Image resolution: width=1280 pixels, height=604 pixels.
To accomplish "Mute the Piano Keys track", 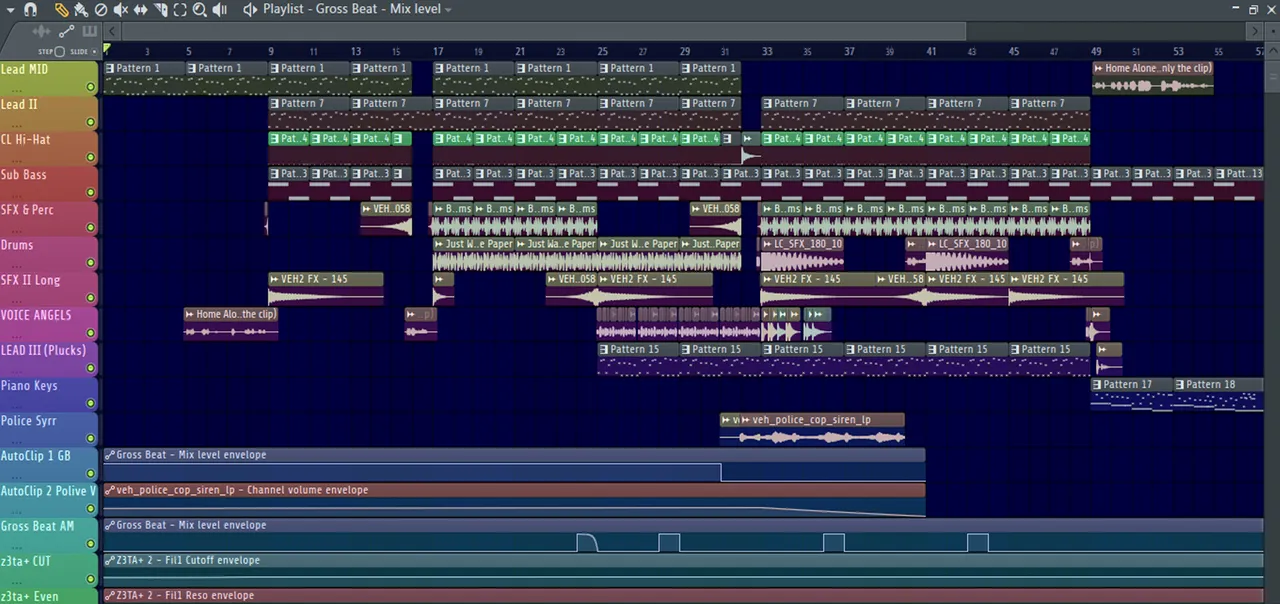I will [x=91, y=403].
